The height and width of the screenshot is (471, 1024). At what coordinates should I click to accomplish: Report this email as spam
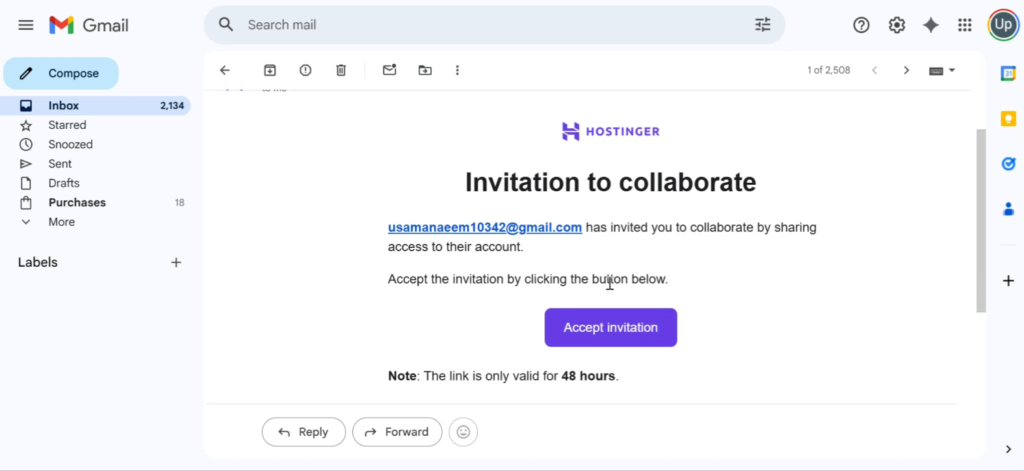point(305,70)
